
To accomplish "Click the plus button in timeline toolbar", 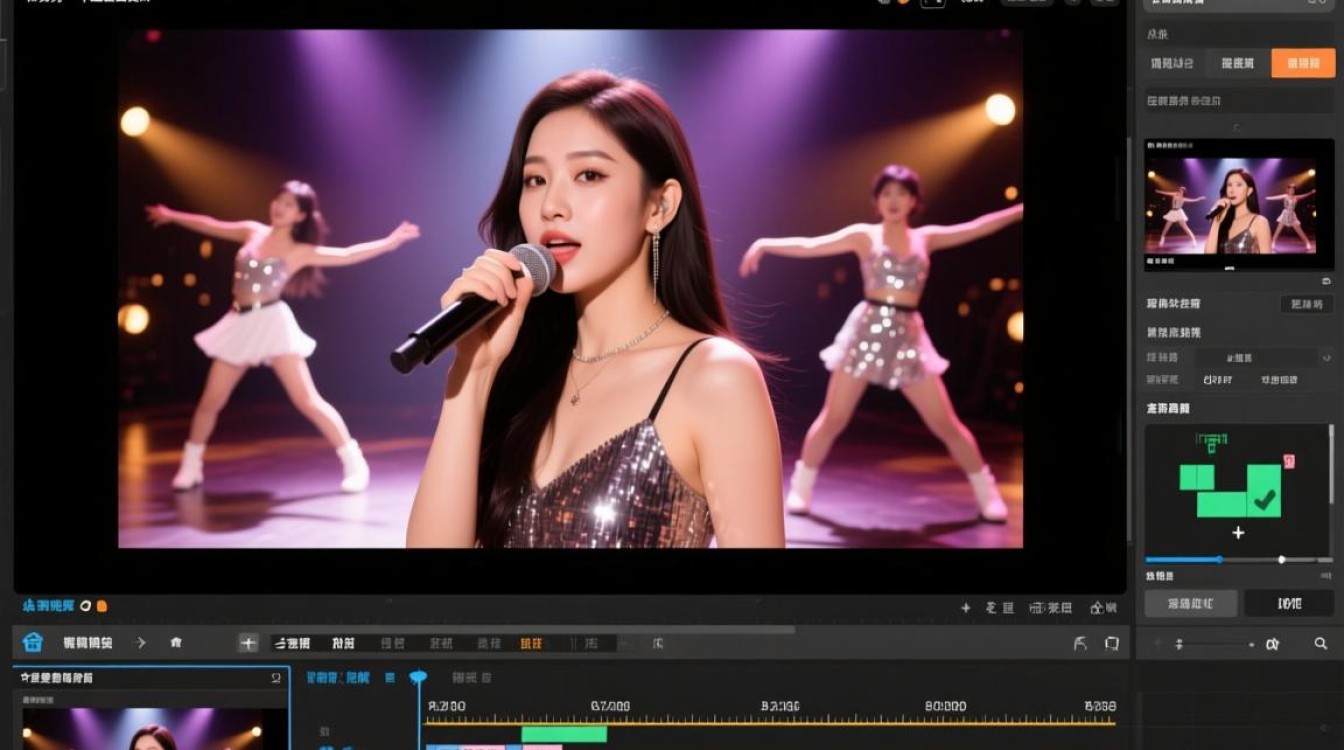I will [x=248, y=643].
